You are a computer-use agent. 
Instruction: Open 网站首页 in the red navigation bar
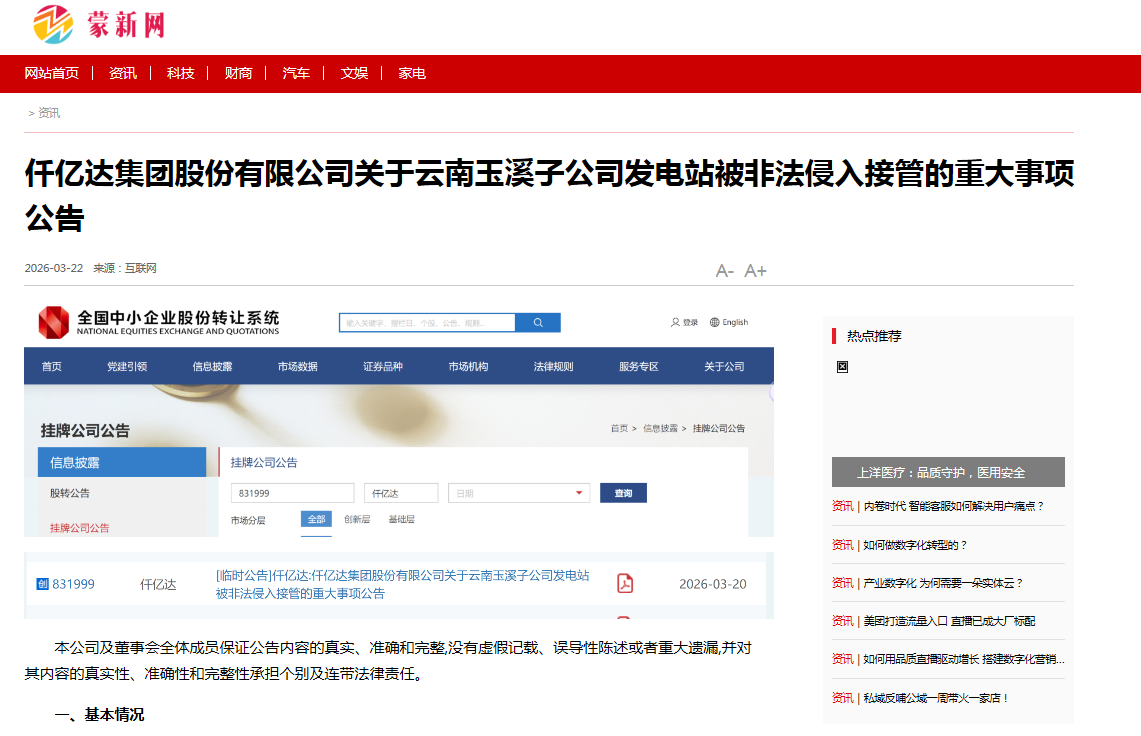[52, 74]
